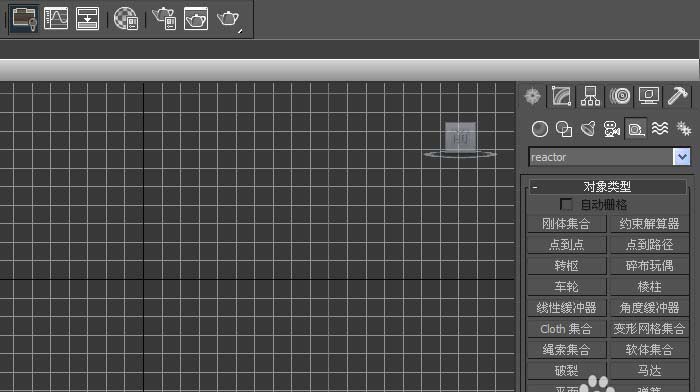
Task: Click the Quick Render teapot
Action: (229, 19)
